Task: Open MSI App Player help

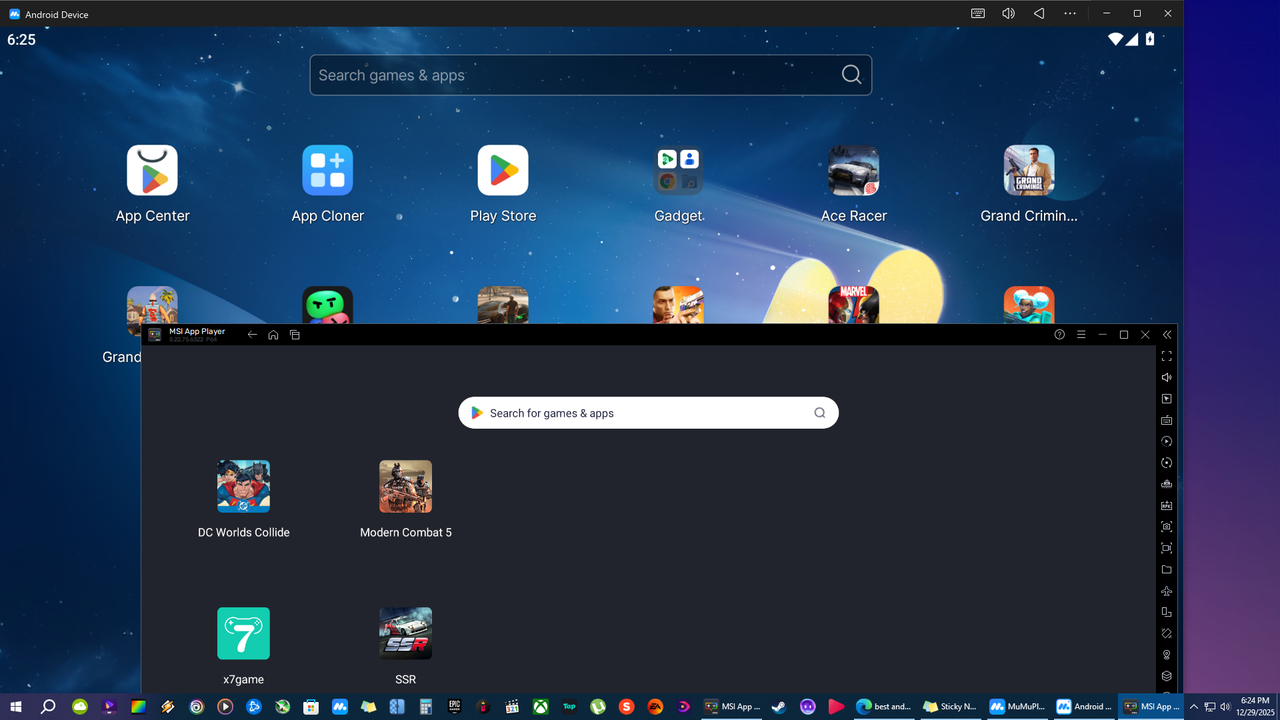Action: [x=1060, y=335]
